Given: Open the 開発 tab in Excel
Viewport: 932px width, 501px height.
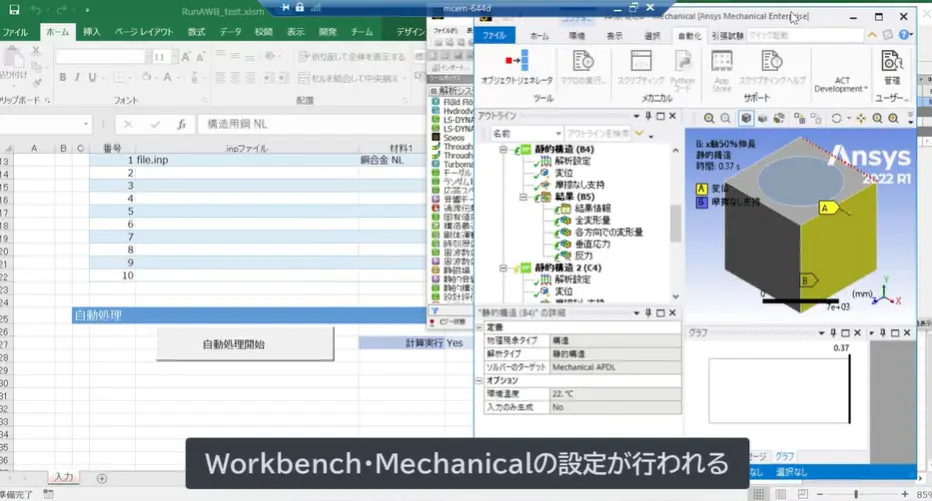Looking at the screenshot, I should click(x=328, y=32).
